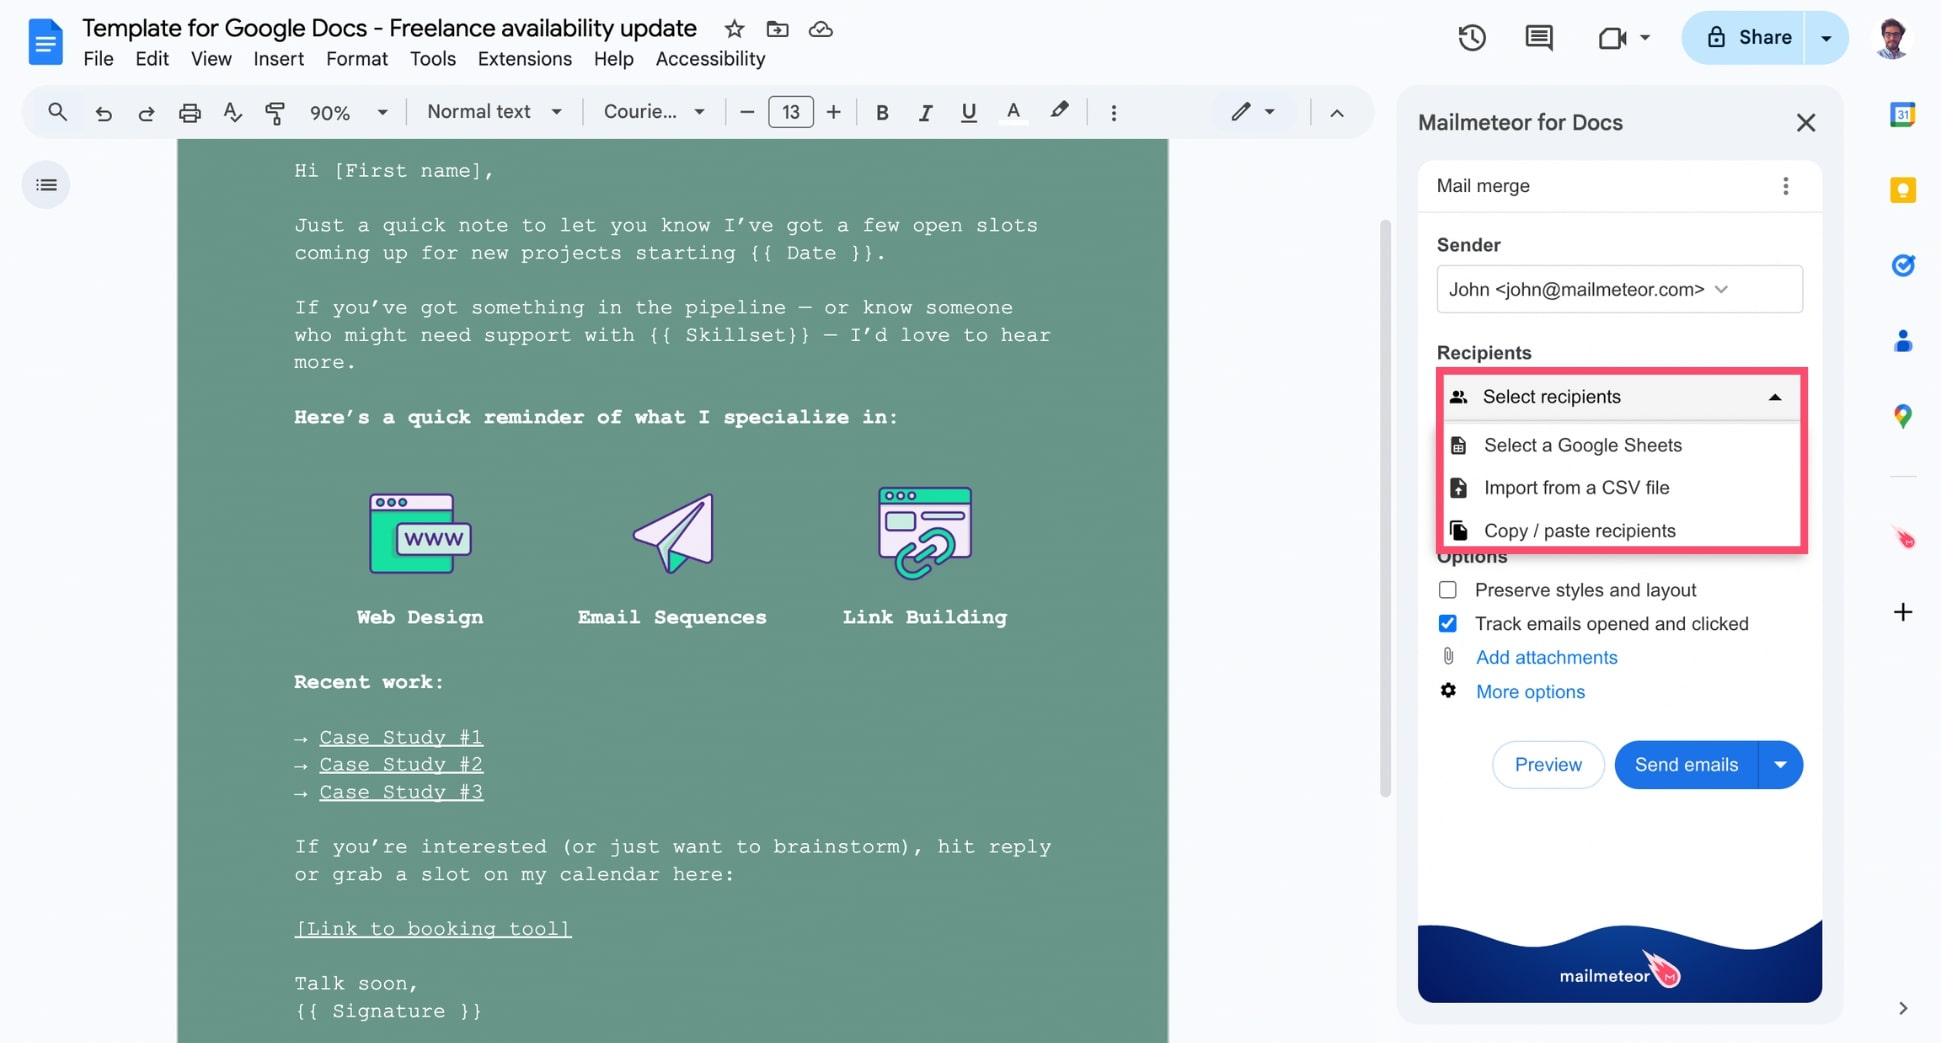Open the highlight color picker
1941x1043 pixels.
click(x=1059, y=111)
